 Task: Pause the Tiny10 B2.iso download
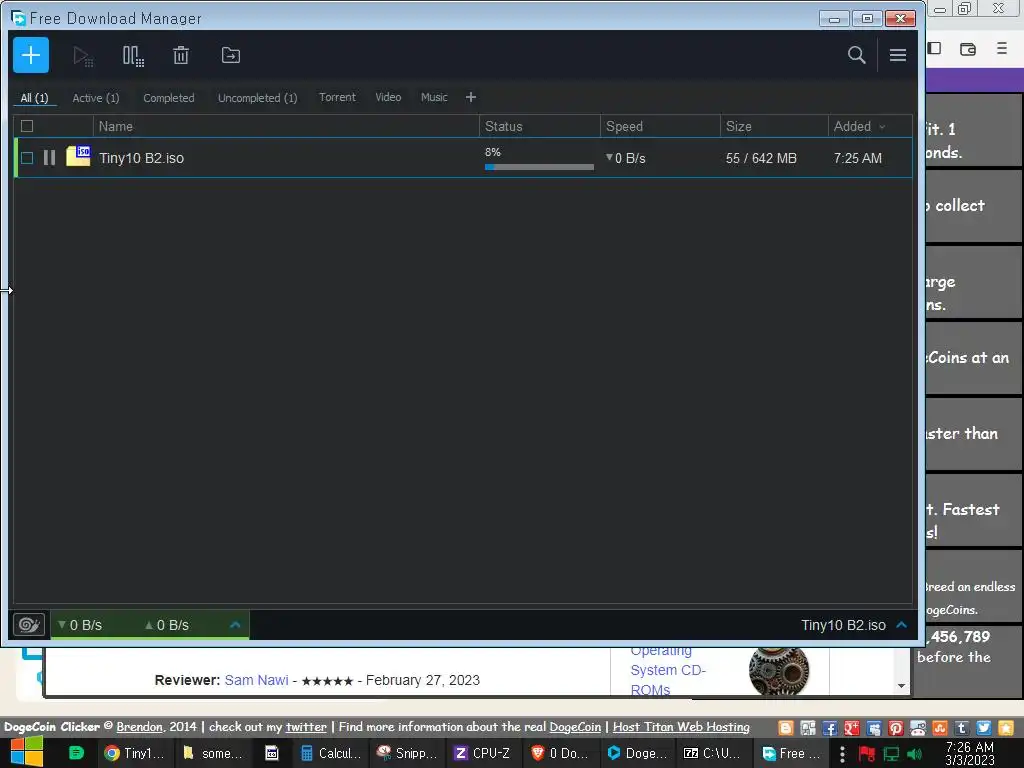(x=49, y=157)
